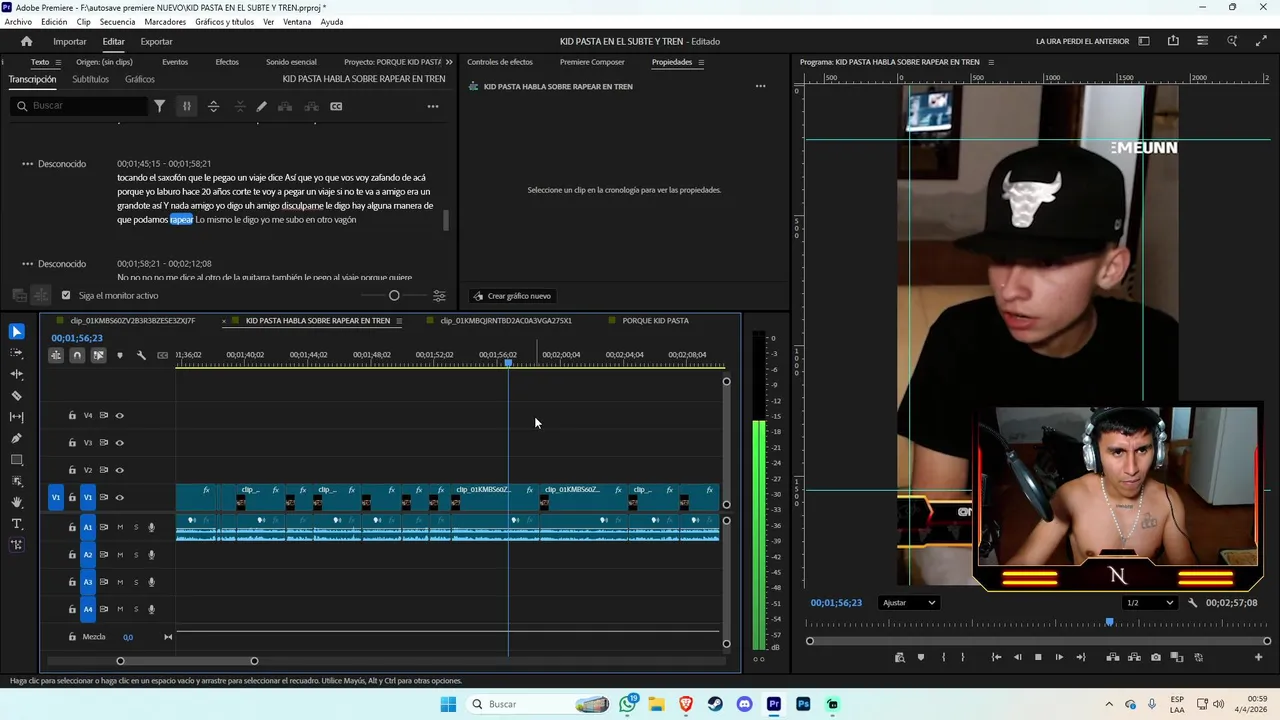This screenshot has width=1280, height=720.
Task: Toggle track V2 eye visibility
Action: tap(119, 470)
